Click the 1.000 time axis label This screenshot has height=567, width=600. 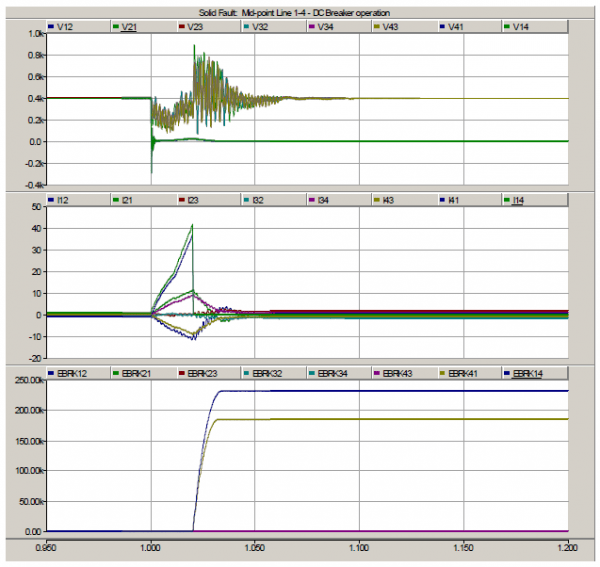coord(150,547)
